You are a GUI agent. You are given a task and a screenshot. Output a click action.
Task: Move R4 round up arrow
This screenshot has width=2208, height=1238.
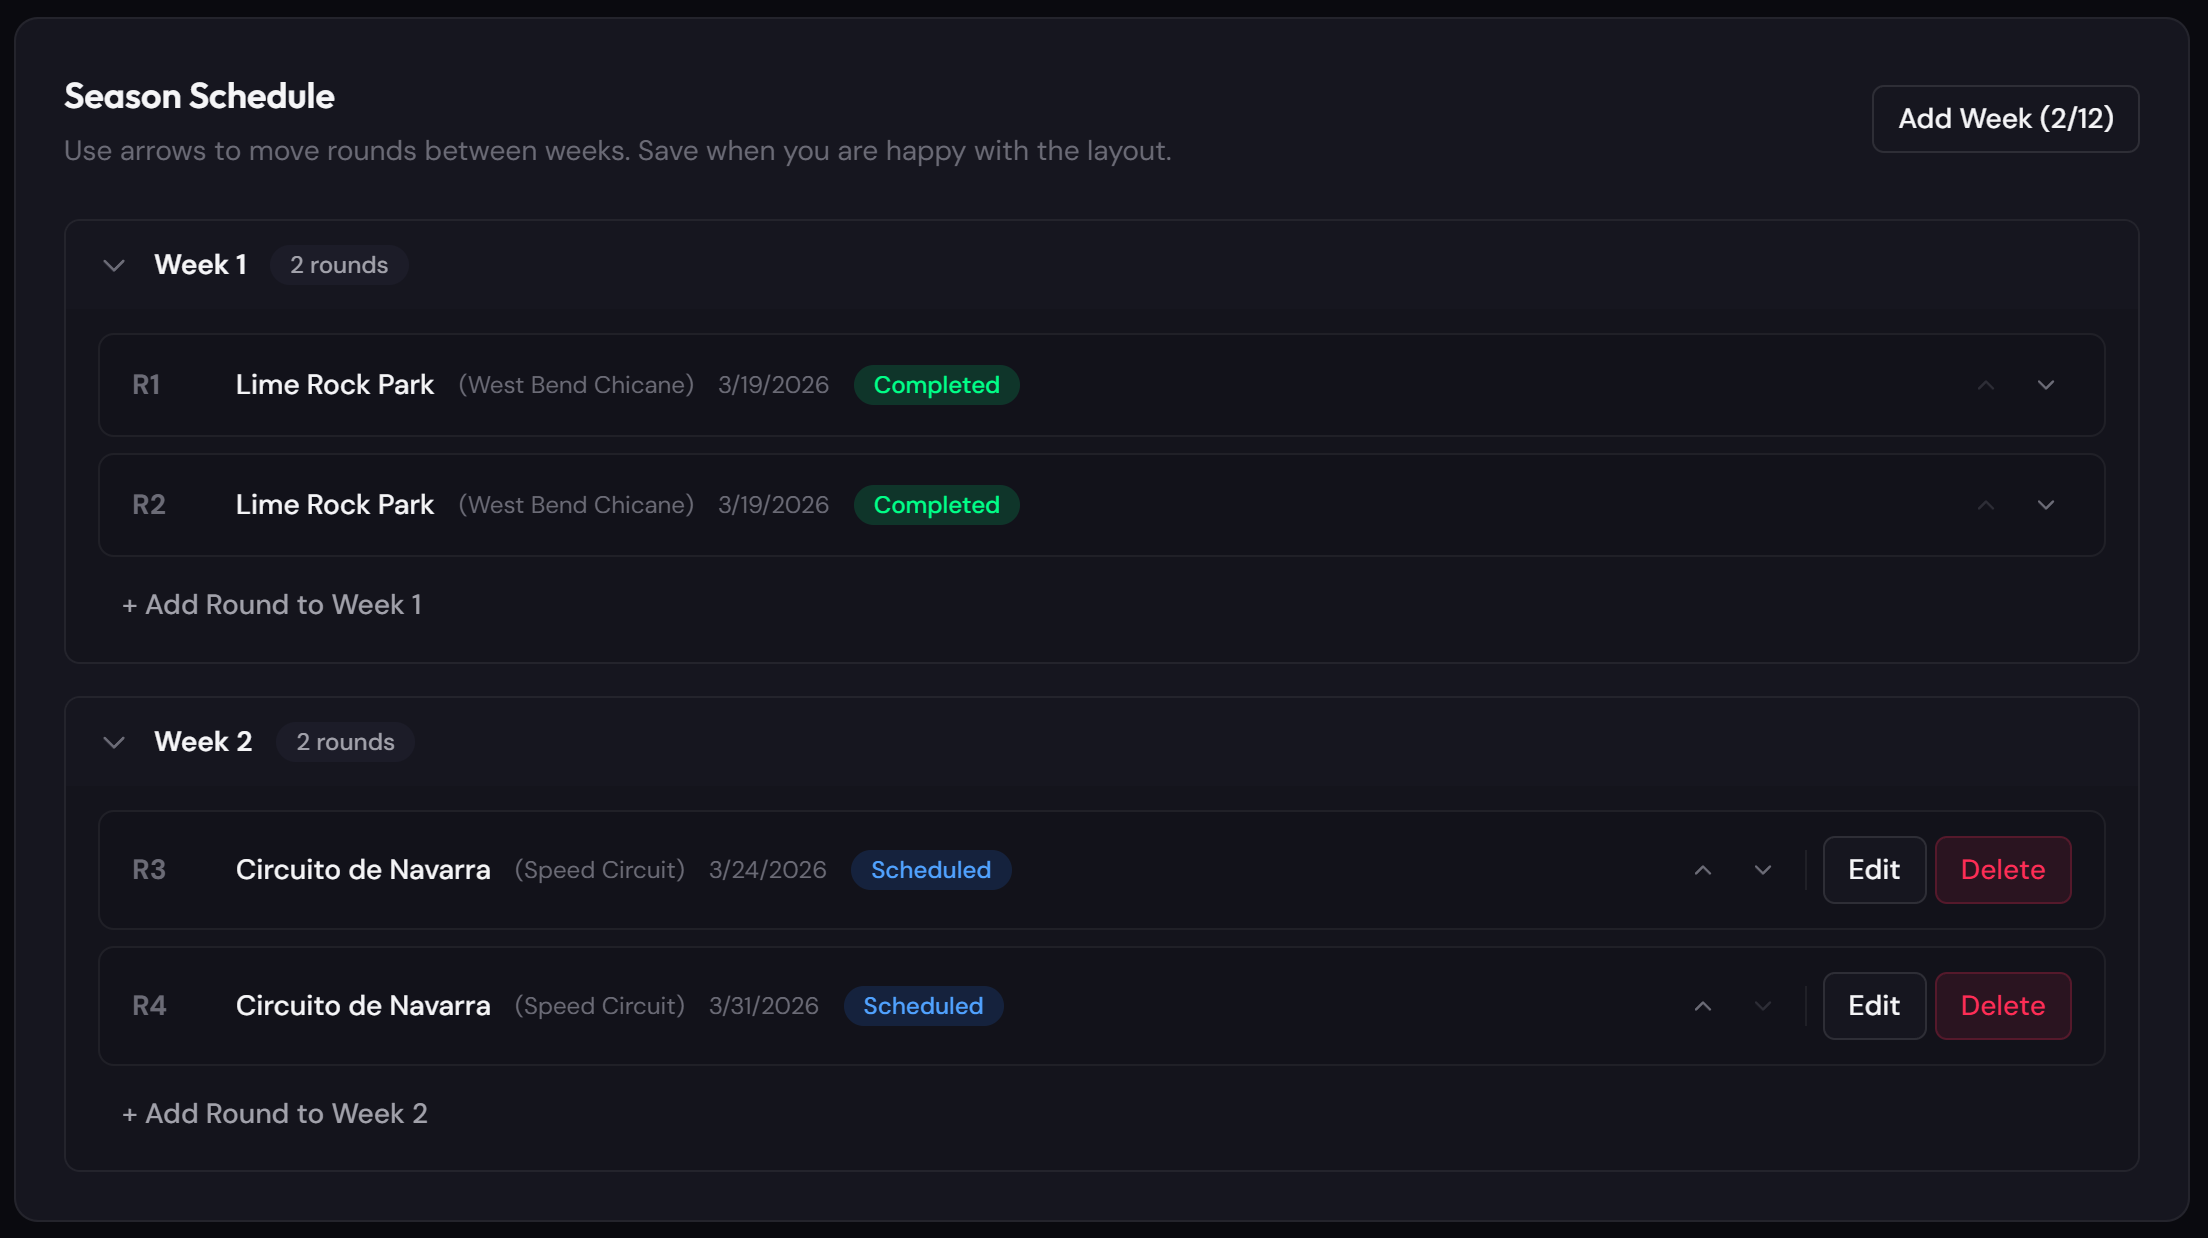click(1703, 1006)
